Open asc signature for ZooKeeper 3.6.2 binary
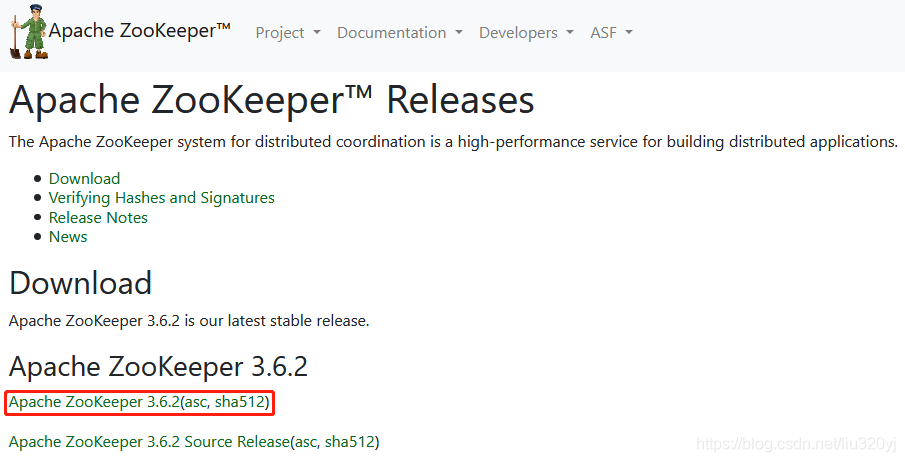Image resolution: width=905 pixels, height=462 pixels. 195,402
